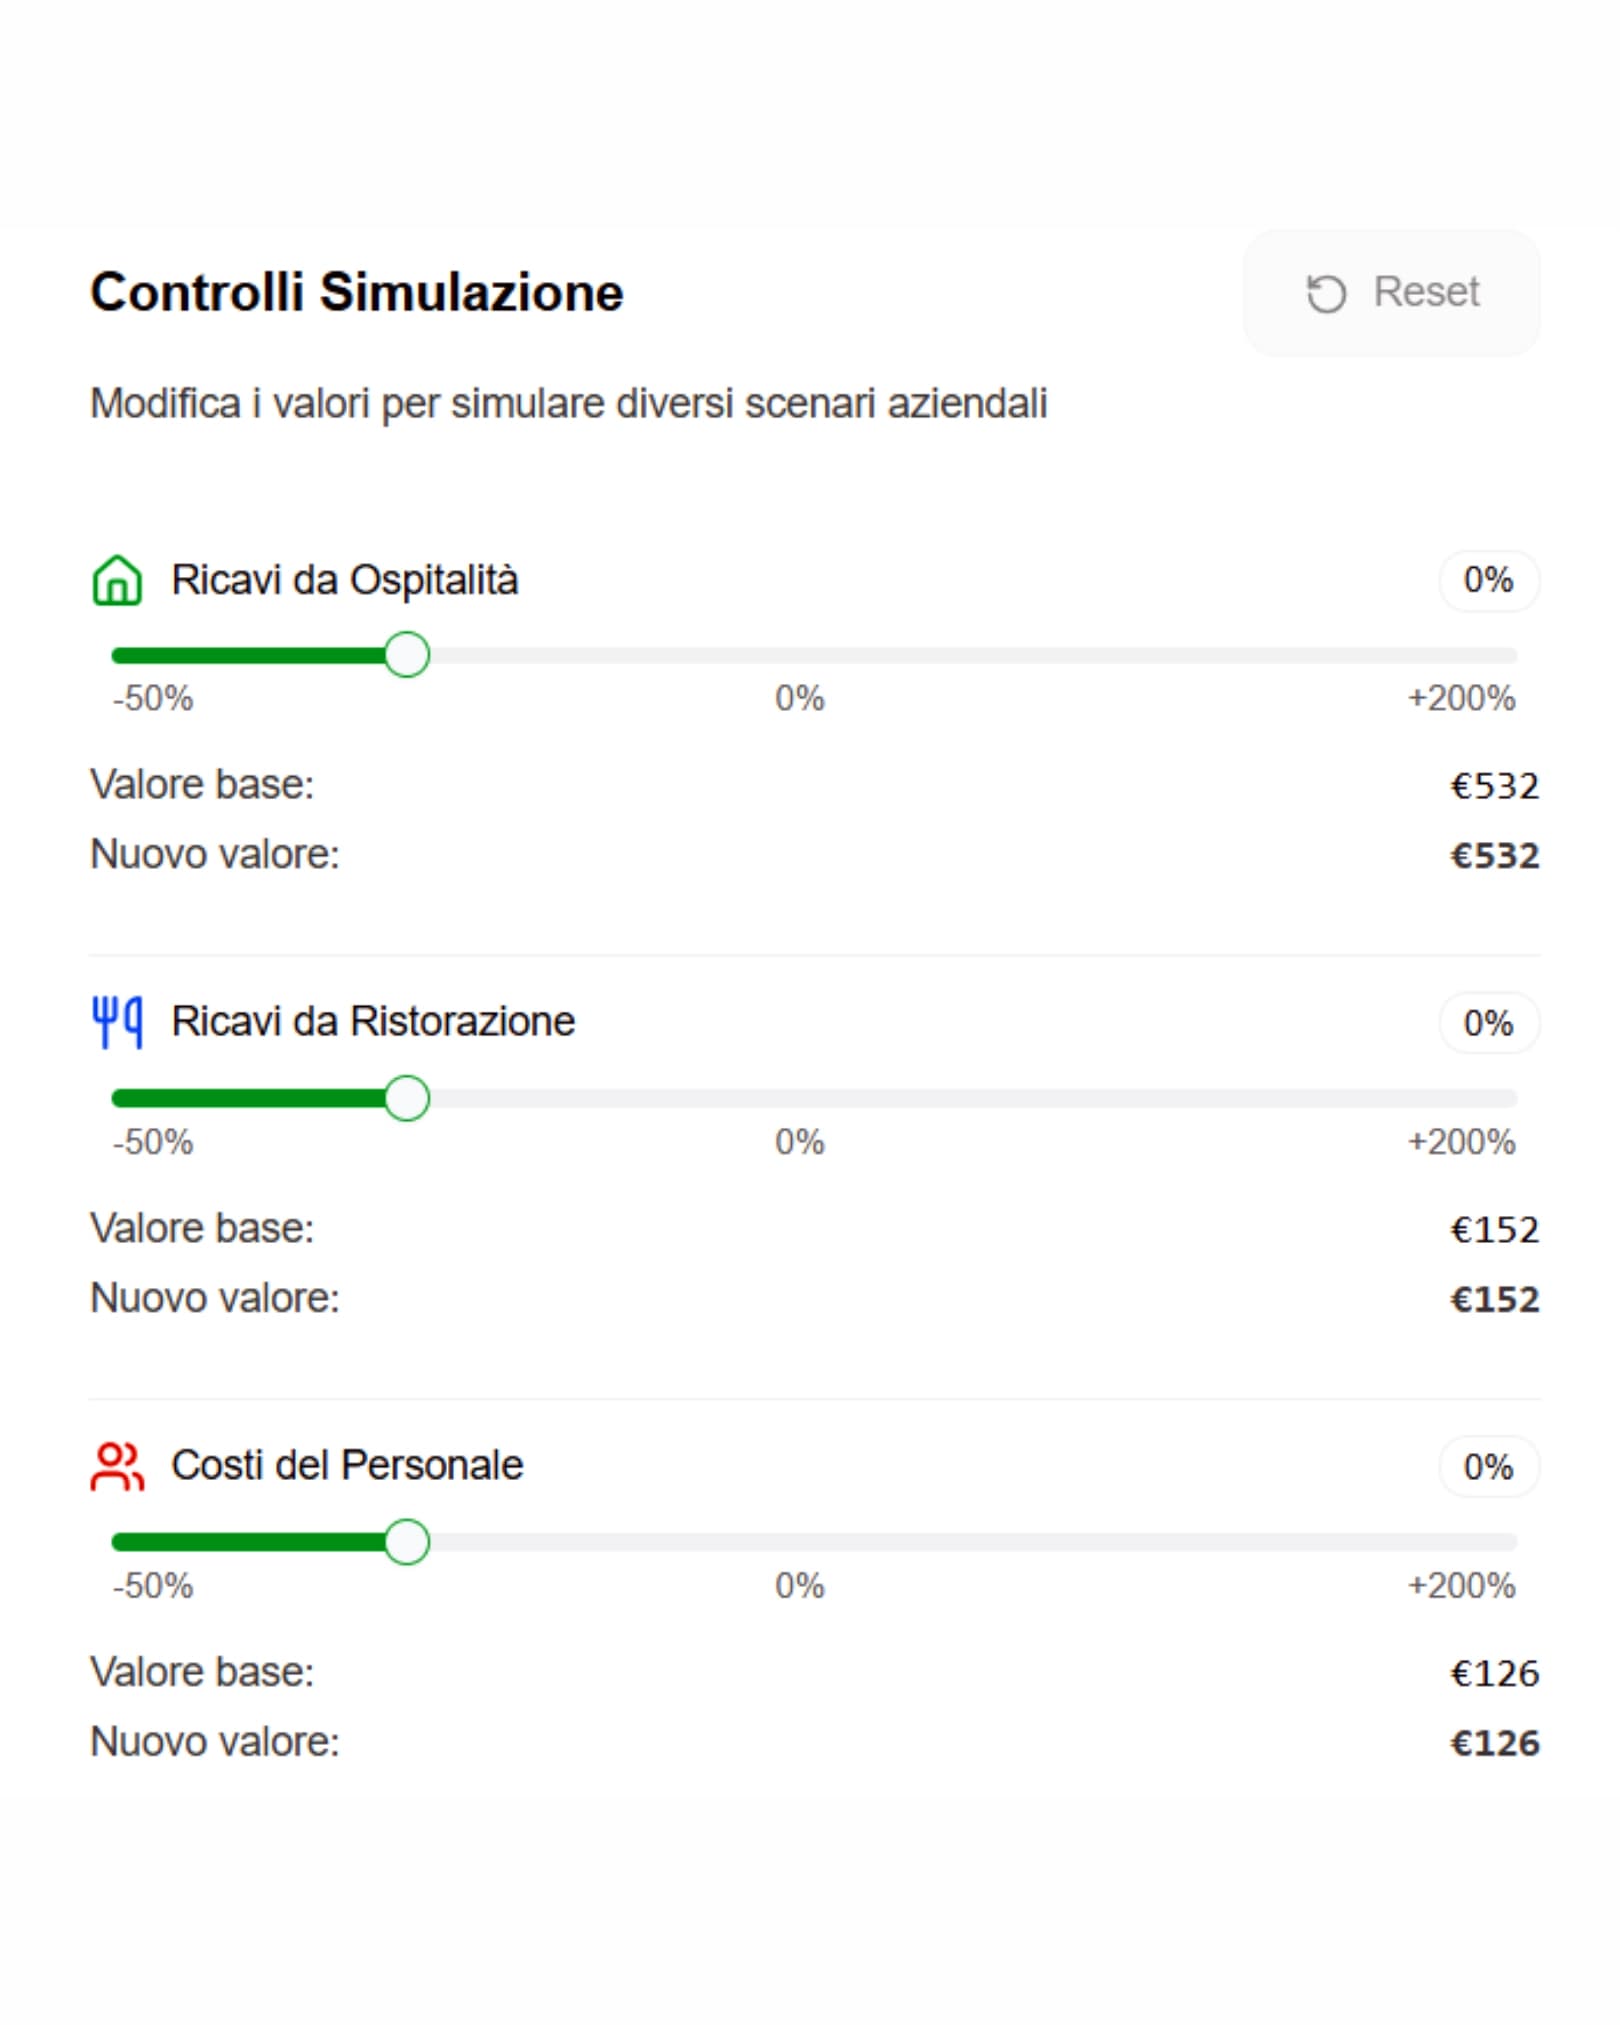Click the 0% badge next to Costi del Personale
Screen dimensions: 1620x2025
[1489, 1468]
